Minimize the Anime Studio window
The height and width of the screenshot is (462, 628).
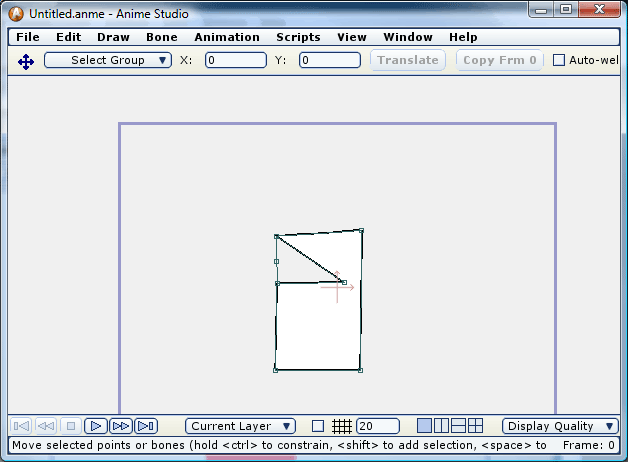541,10
